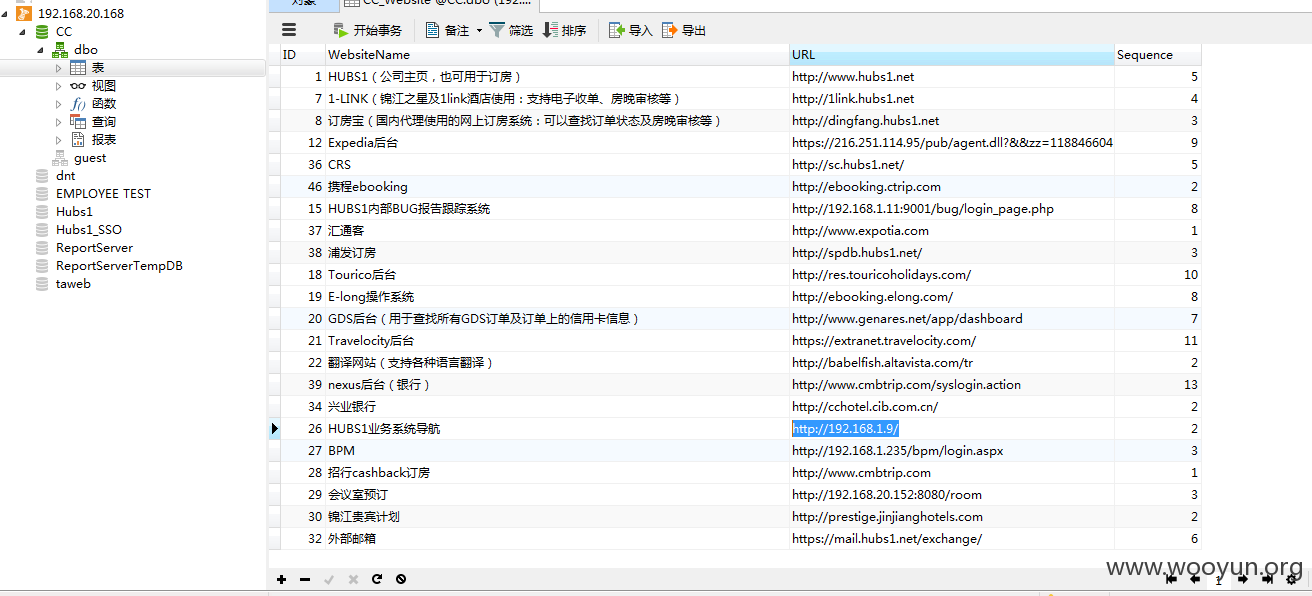Click the guest schema icon

coord(60,158)
